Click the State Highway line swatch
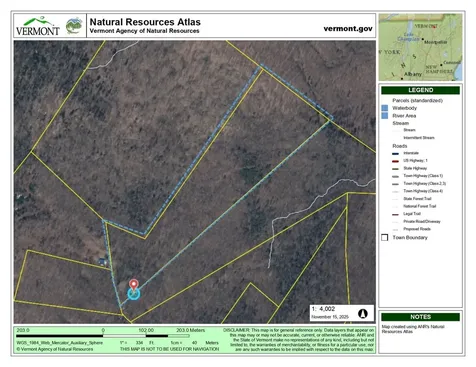This screenshot has height=367, width=476. tap(396, 169)
